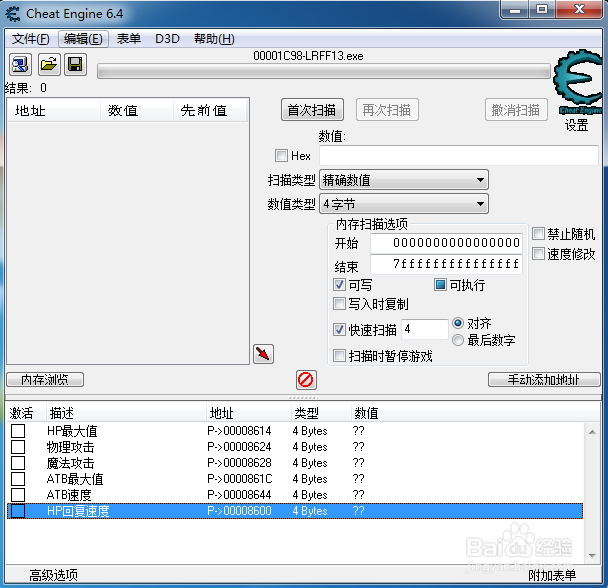
Task: Select address P->00008624
Action: 239,447
